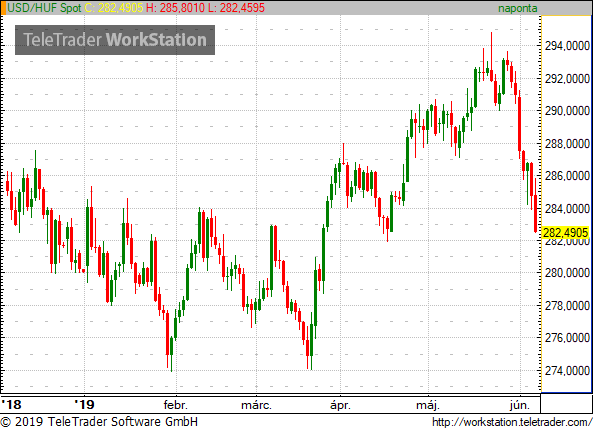Open the workstation.teletrader.com link
Viewport: 593px width, 431px height.
click(x=512, y=422)
